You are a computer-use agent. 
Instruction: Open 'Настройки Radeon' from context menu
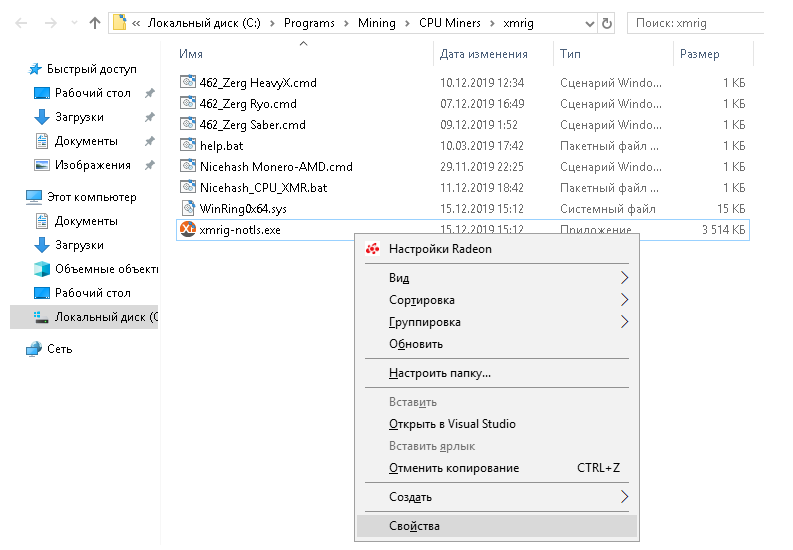coord(497,249)
